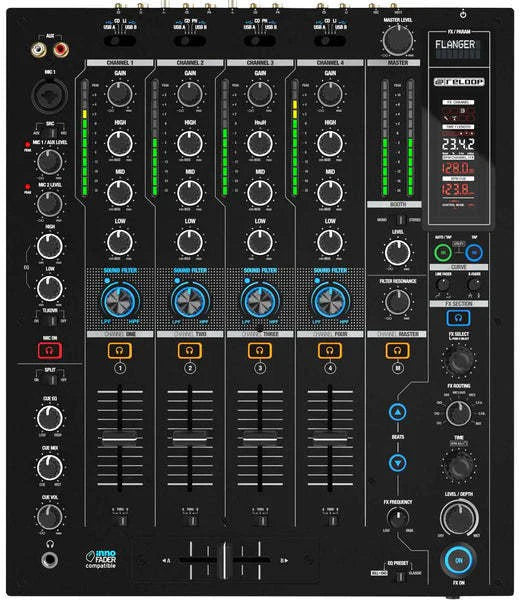
Task: Toggle the EQ Preset switch
Action: point(399,576)
